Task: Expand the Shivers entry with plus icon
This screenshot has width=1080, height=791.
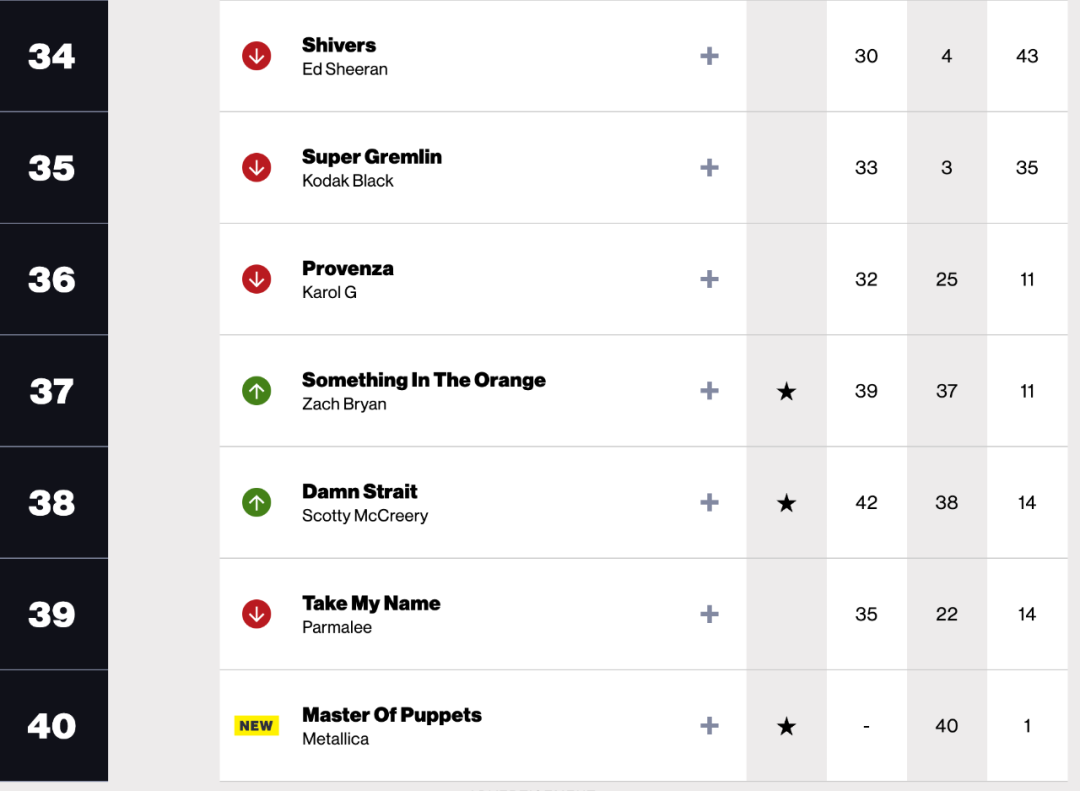Action: point(709,56)
